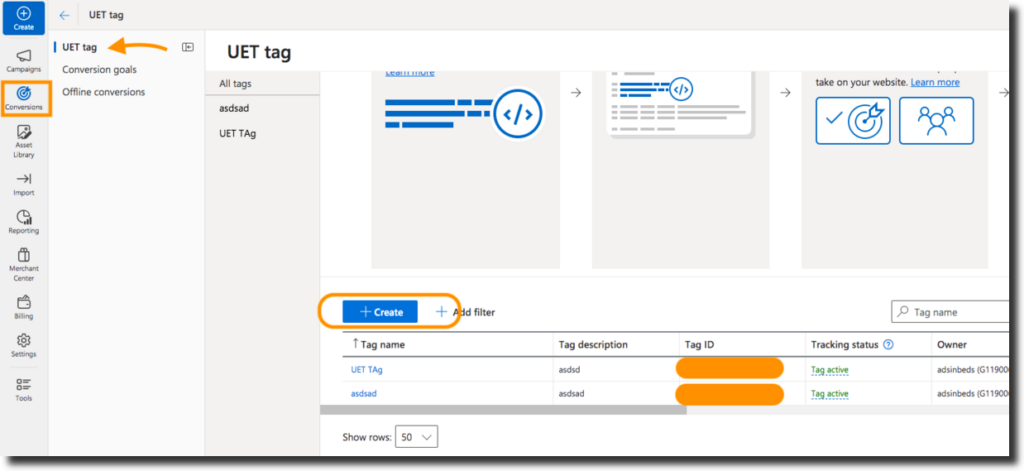
Task: Open the Import section
Action: click(x=23, y=184)
